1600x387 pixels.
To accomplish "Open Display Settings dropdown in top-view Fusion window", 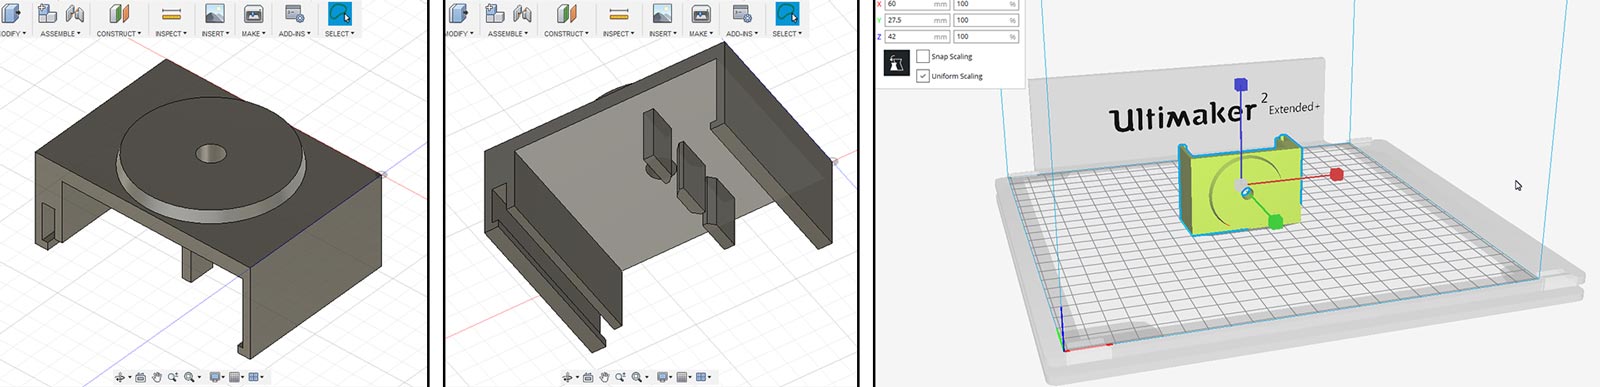I will (217, 377).
